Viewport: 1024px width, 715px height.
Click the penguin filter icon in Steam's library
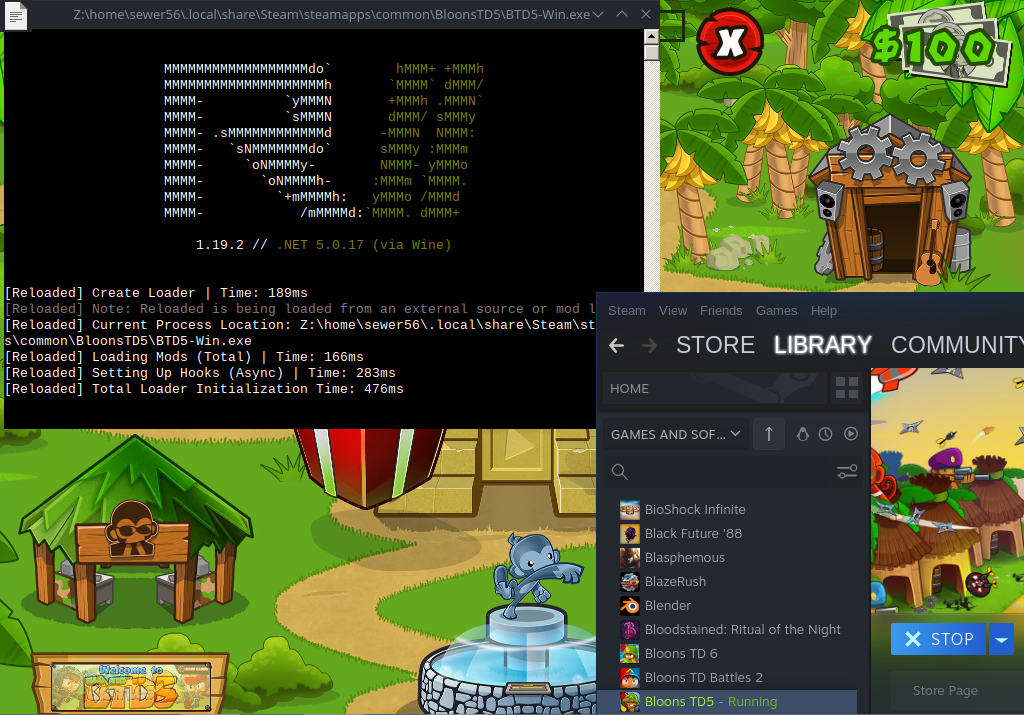click(803, 434)
